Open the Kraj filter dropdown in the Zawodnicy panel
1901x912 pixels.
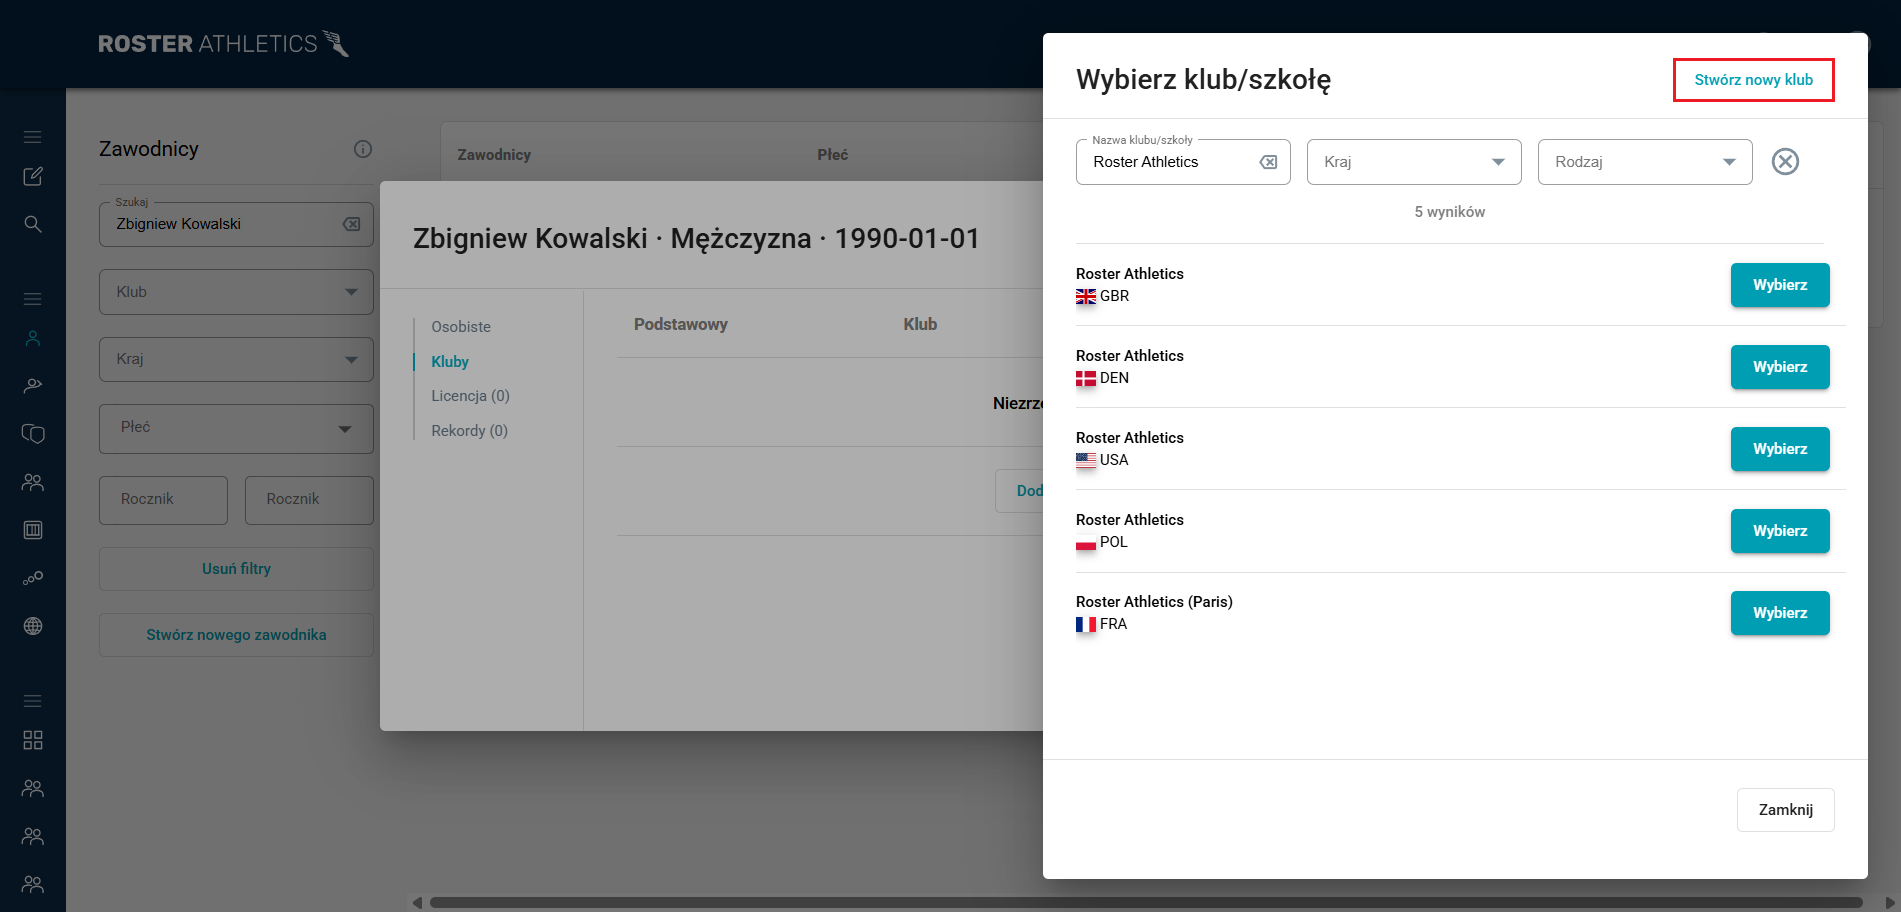pos(236,359)
